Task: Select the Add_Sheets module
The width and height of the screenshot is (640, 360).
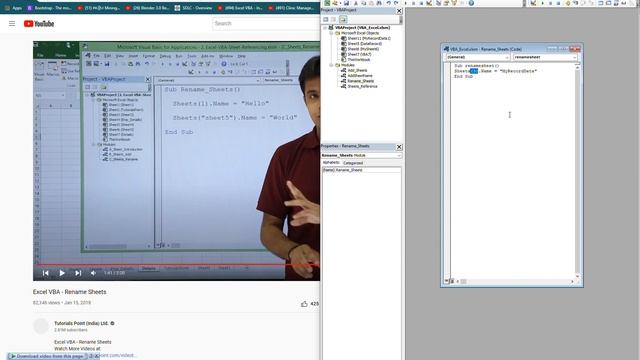Action: tap(354, 70)
